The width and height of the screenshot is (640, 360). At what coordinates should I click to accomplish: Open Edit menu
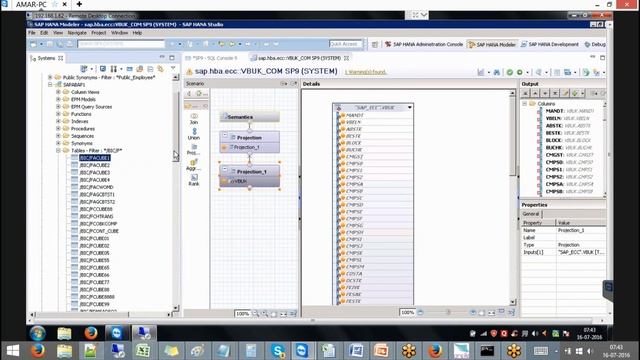(44, 33)
